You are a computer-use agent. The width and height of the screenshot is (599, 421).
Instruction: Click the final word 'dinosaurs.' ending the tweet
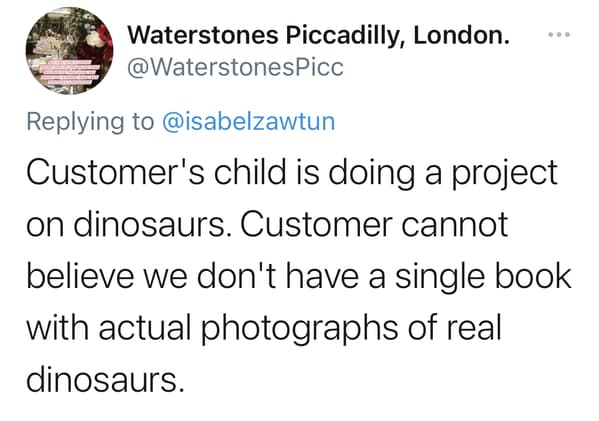105,380
